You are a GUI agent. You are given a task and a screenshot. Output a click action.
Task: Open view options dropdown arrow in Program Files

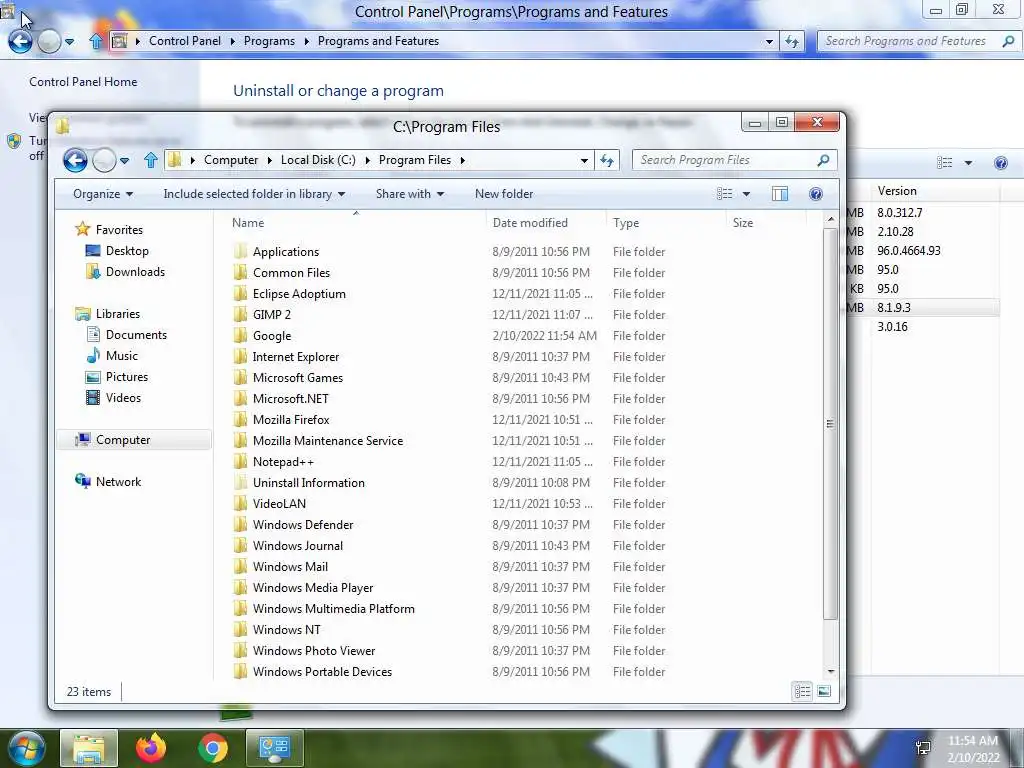[746, 194]
